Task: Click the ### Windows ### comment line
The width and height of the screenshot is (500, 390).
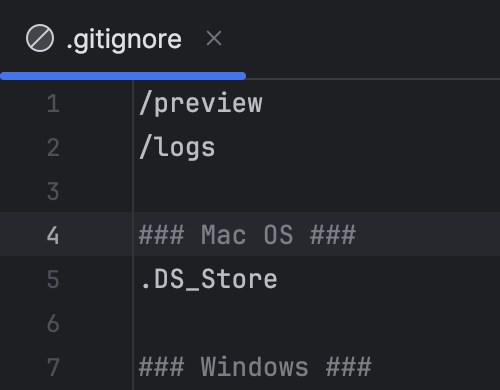Action: tap(255, 367)
